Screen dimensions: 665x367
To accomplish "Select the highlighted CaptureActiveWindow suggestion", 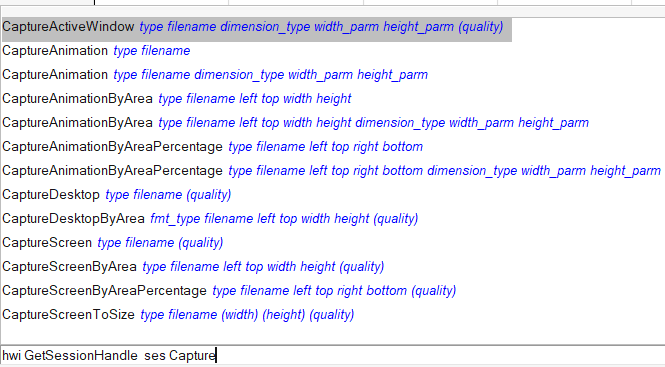I will coord(257,27).
